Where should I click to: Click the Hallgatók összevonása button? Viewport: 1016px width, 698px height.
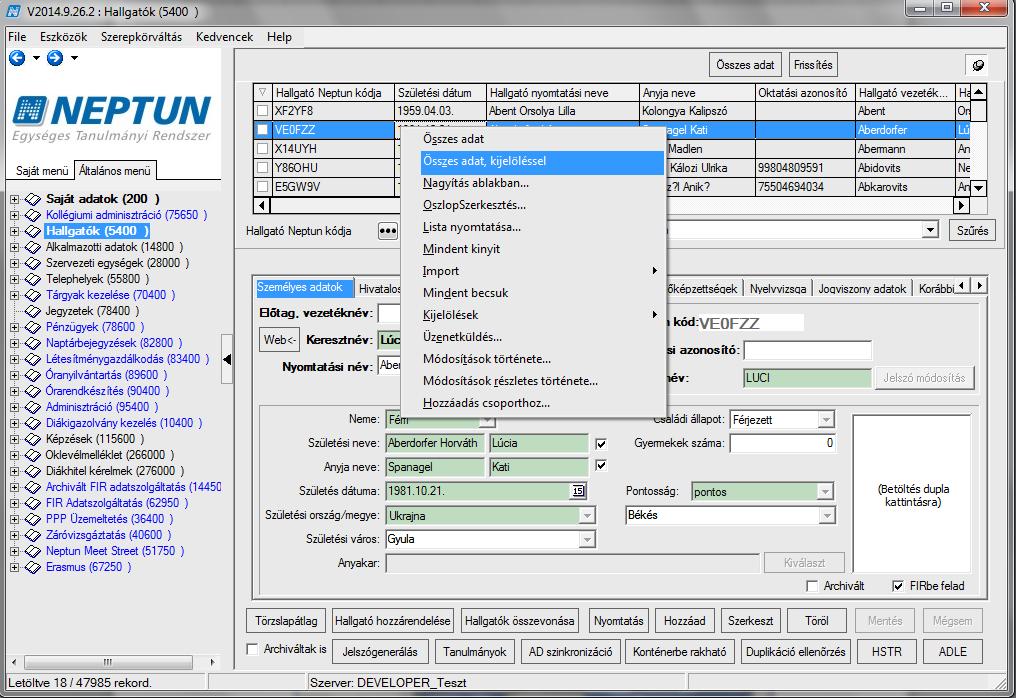click(520, 621)
